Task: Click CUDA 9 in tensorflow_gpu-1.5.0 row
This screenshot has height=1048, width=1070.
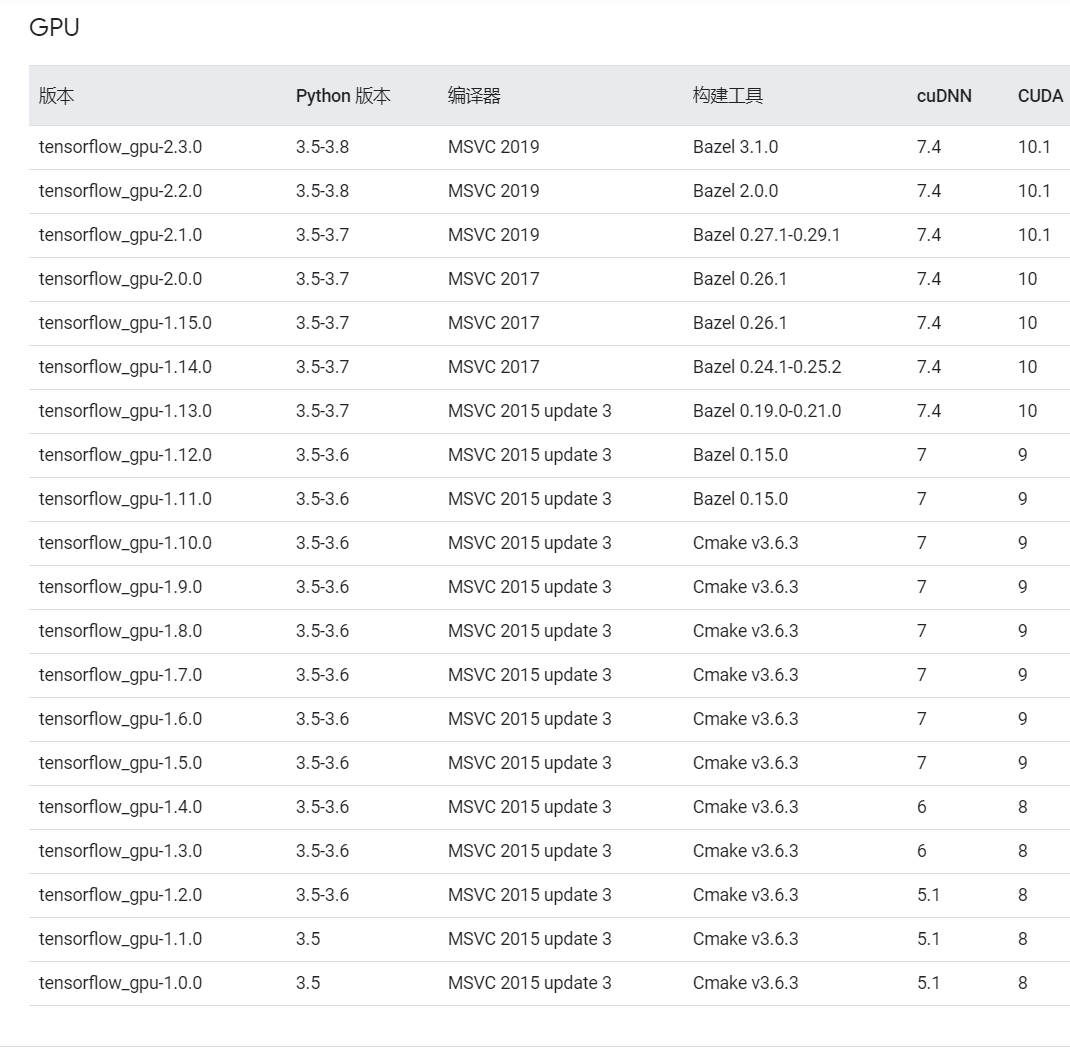Action: click(x=1023, y=763)
